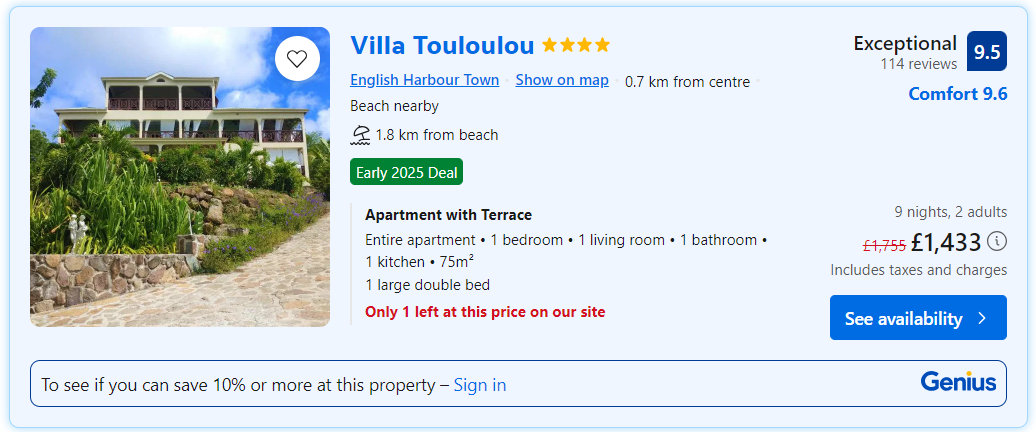Click the Apartment with Terrace room title
Viewport: 1036px width, 432px height.
pyautogui.click(x=448, y=215)
